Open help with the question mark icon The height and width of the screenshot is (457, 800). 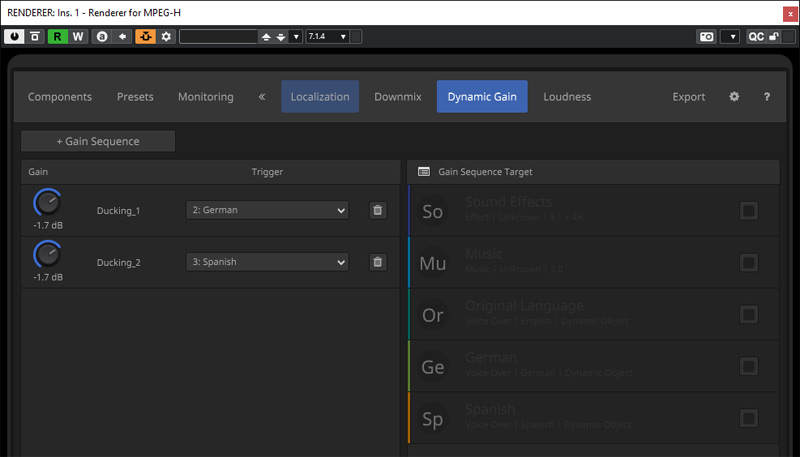767,97
